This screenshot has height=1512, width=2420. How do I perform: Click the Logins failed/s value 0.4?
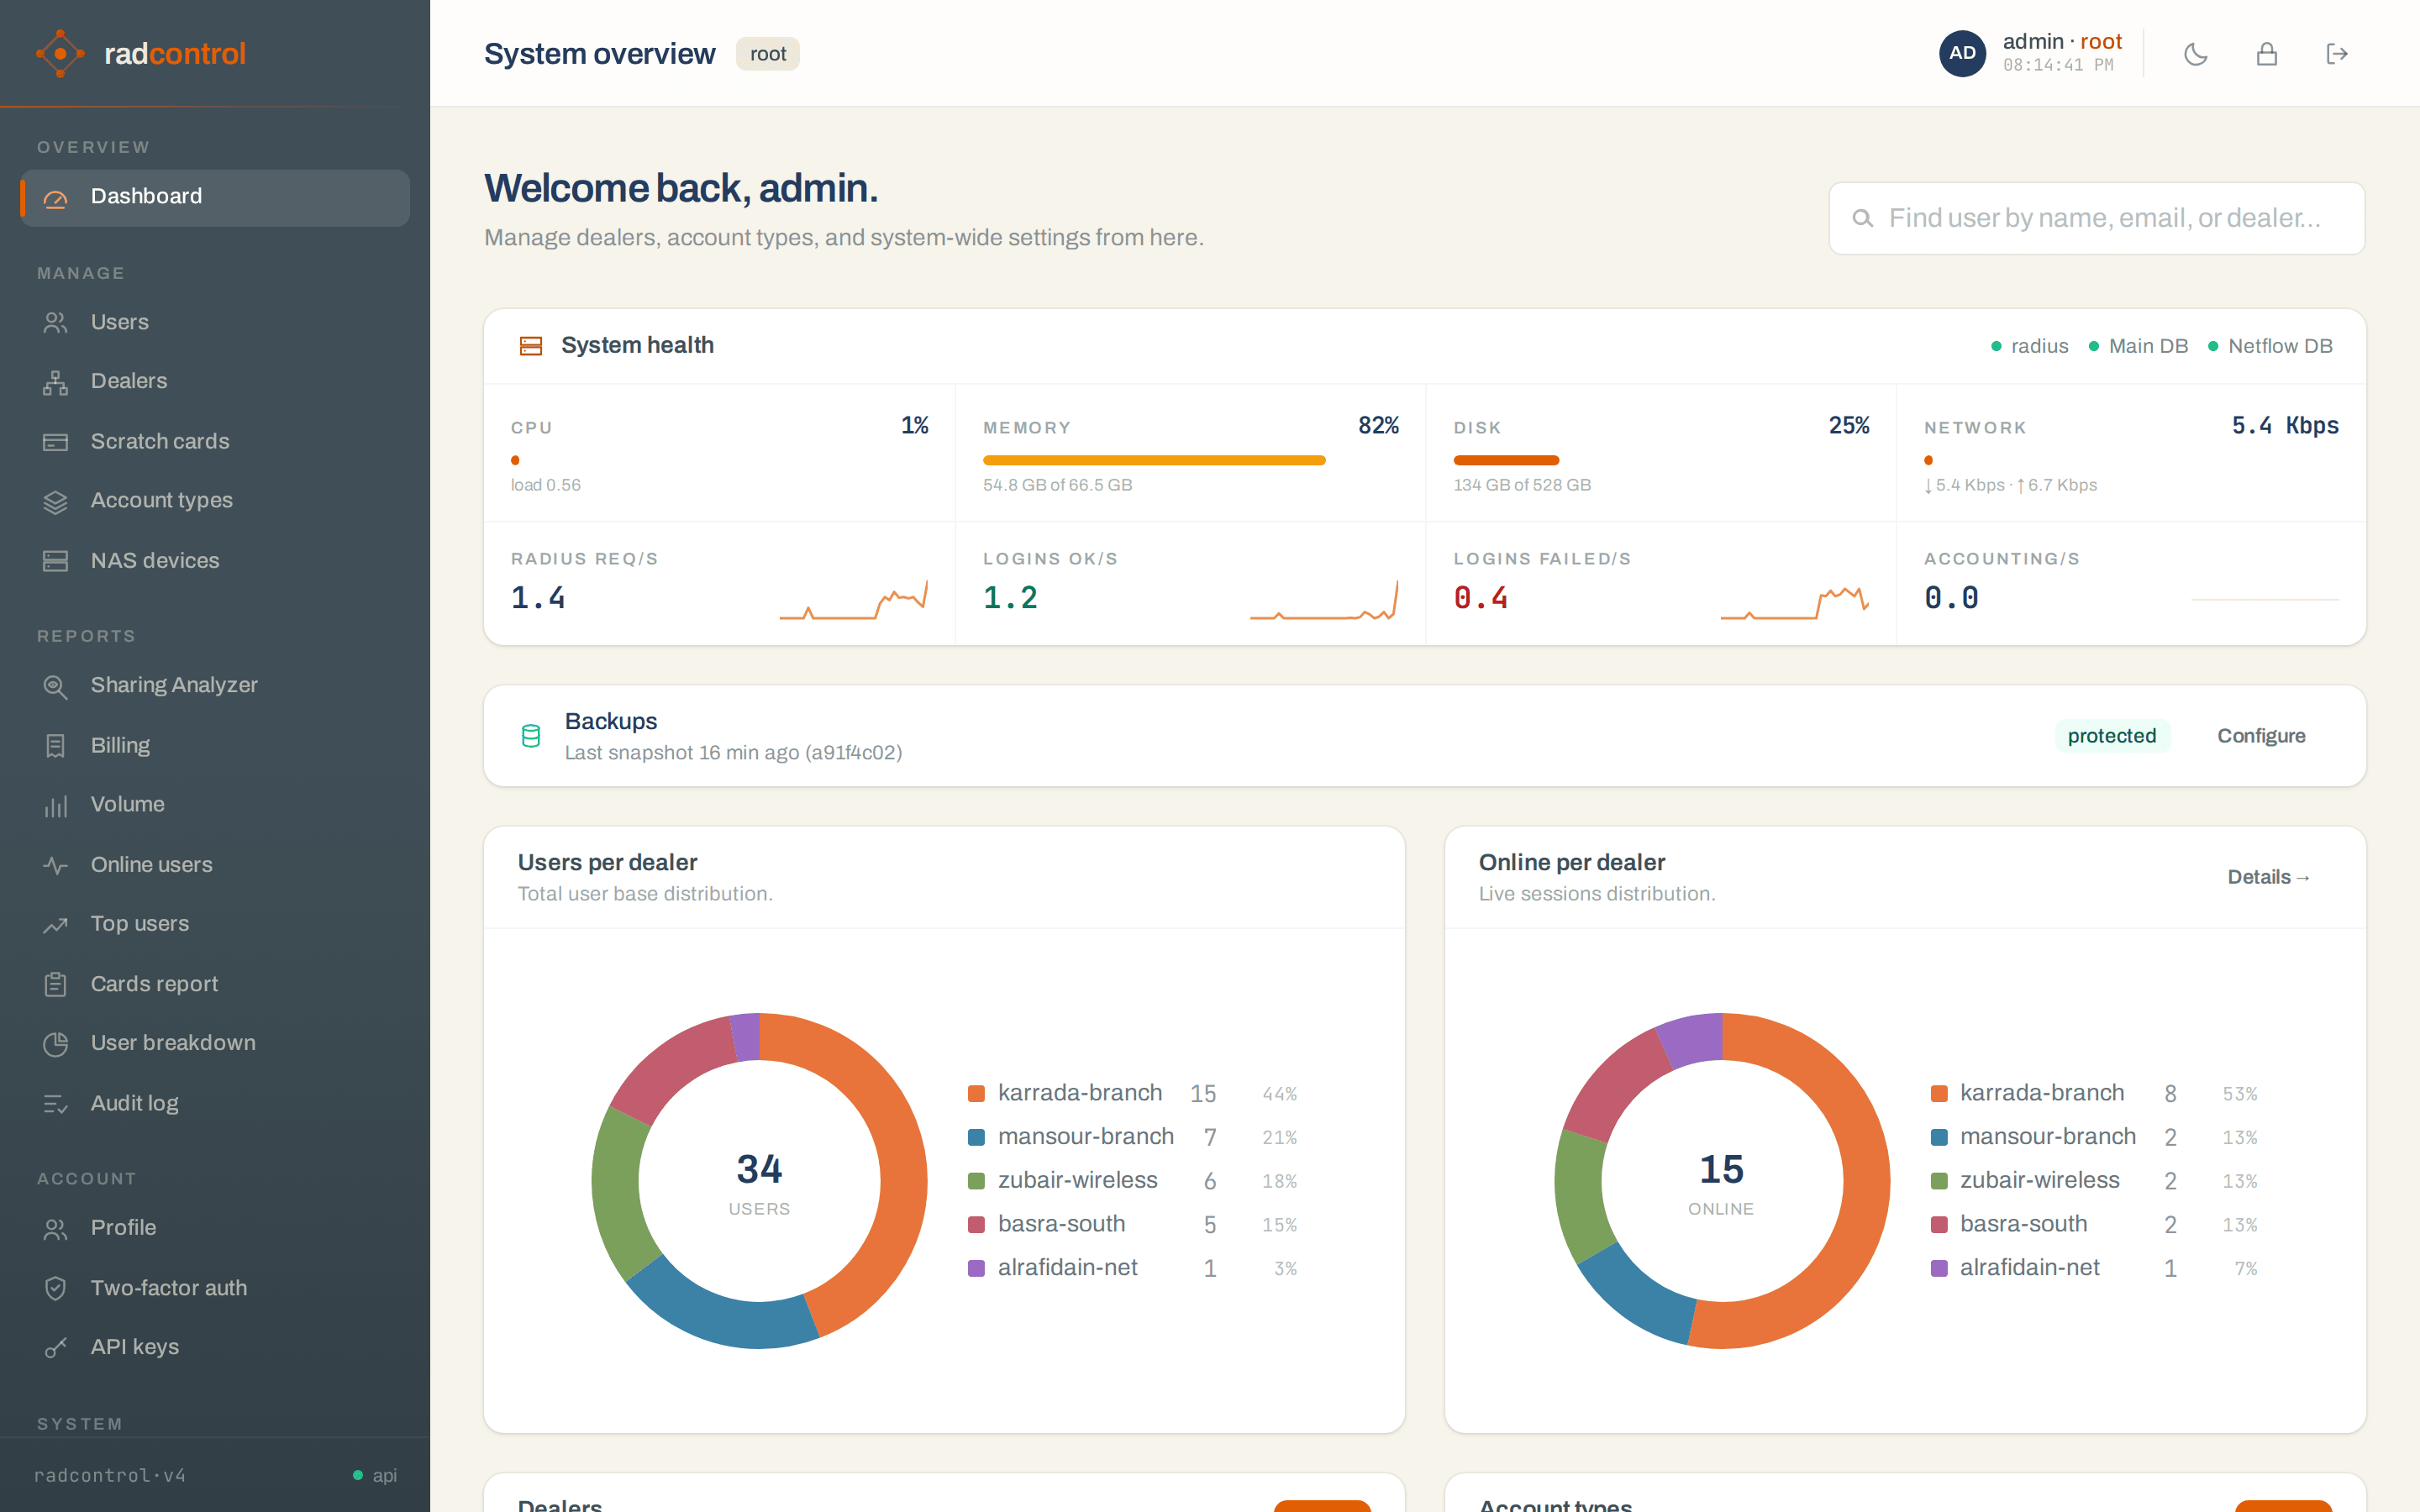(1480, 598)
